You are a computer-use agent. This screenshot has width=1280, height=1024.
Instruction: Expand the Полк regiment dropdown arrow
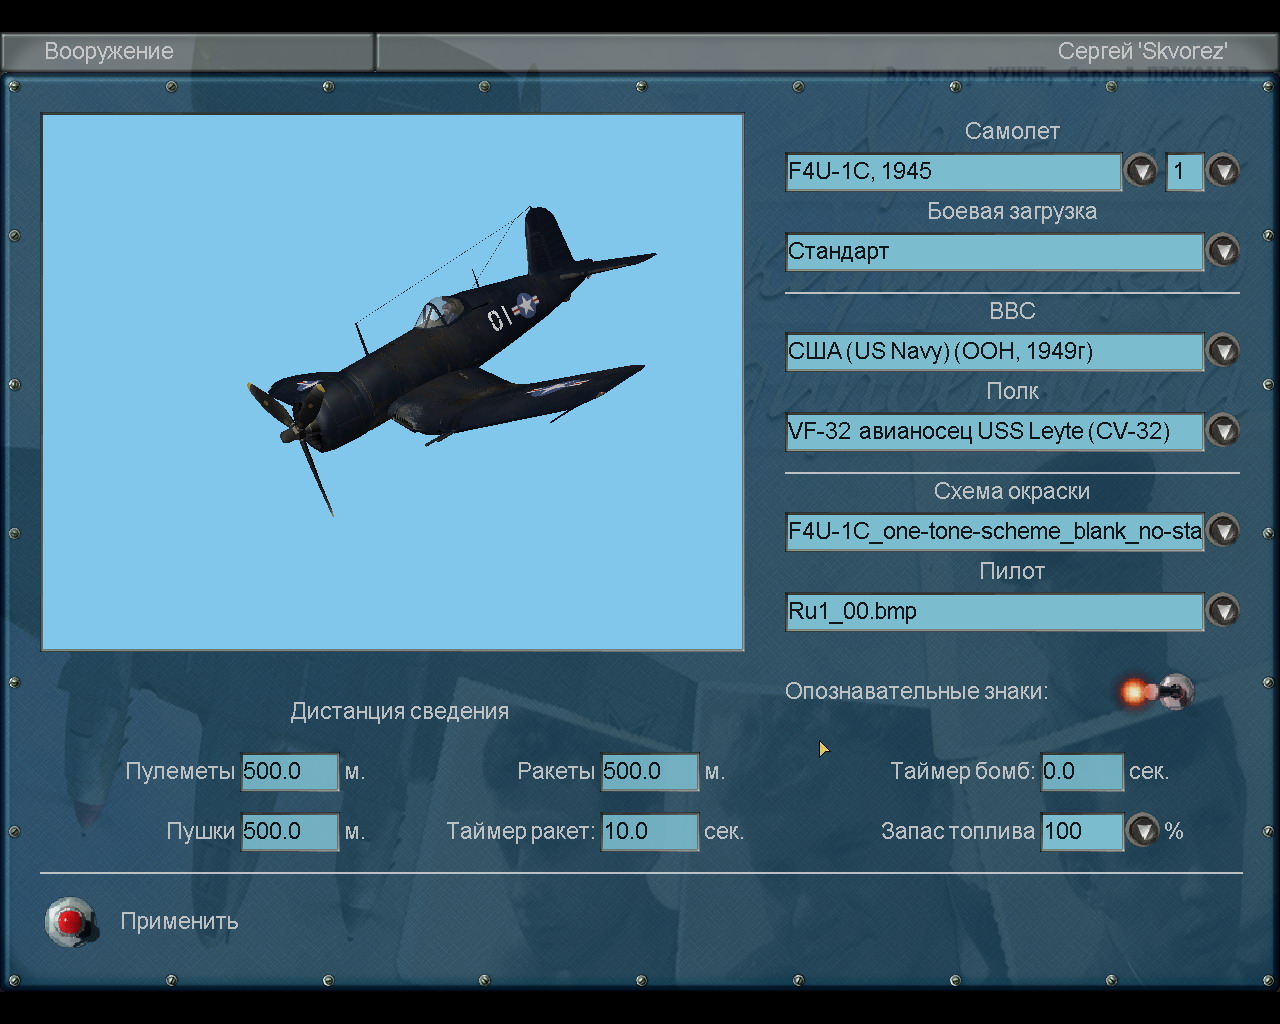tap(1223, 431)
